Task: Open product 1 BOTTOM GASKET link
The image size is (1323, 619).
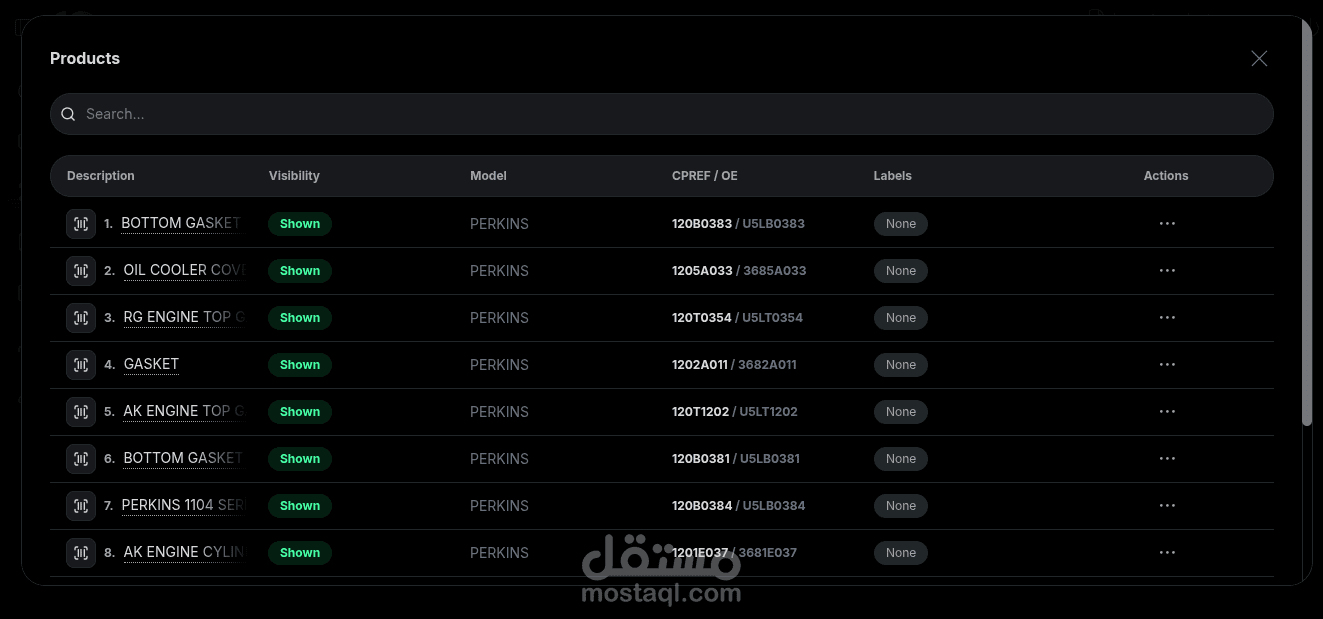Action: 181,223
